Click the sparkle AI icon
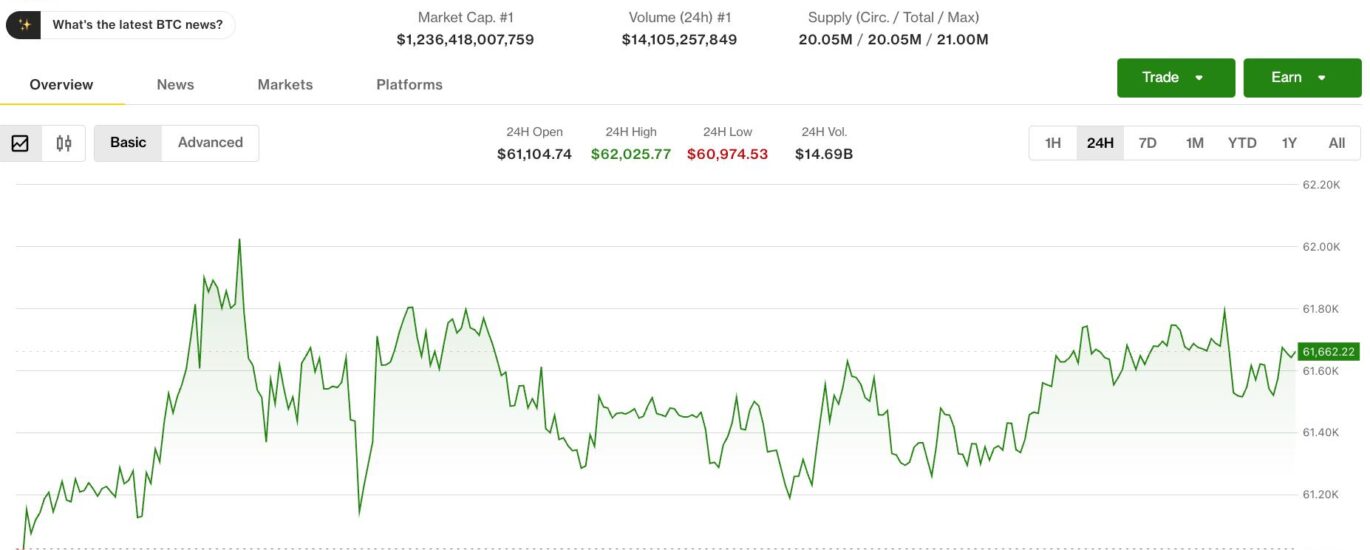Viewport: 1370px width, 550px height. click(24, 25)
